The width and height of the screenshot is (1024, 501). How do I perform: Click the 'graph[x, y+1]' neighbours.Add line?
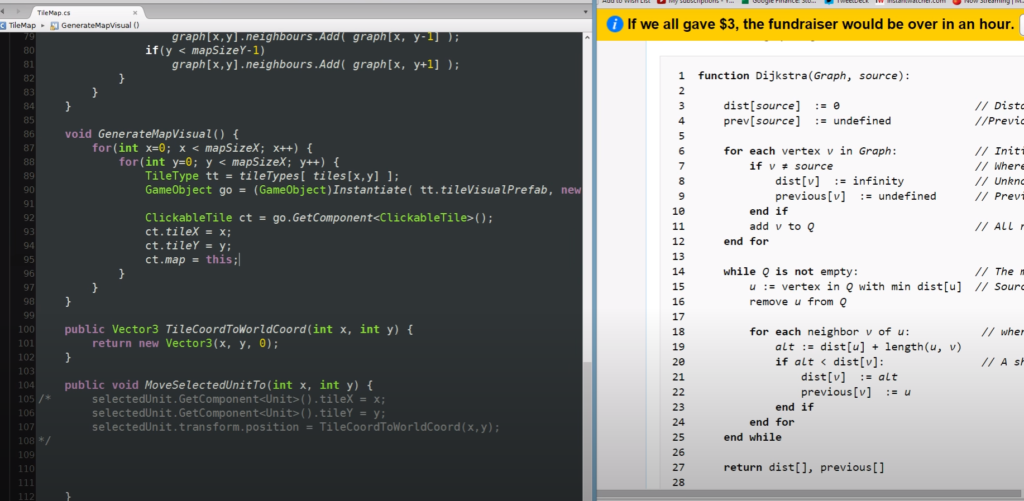315,64
